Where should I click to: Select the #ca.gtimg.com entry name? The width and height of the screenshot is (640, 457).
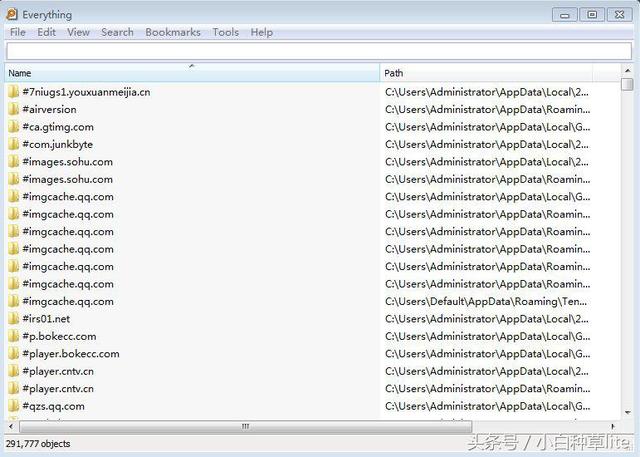(58, 127)
